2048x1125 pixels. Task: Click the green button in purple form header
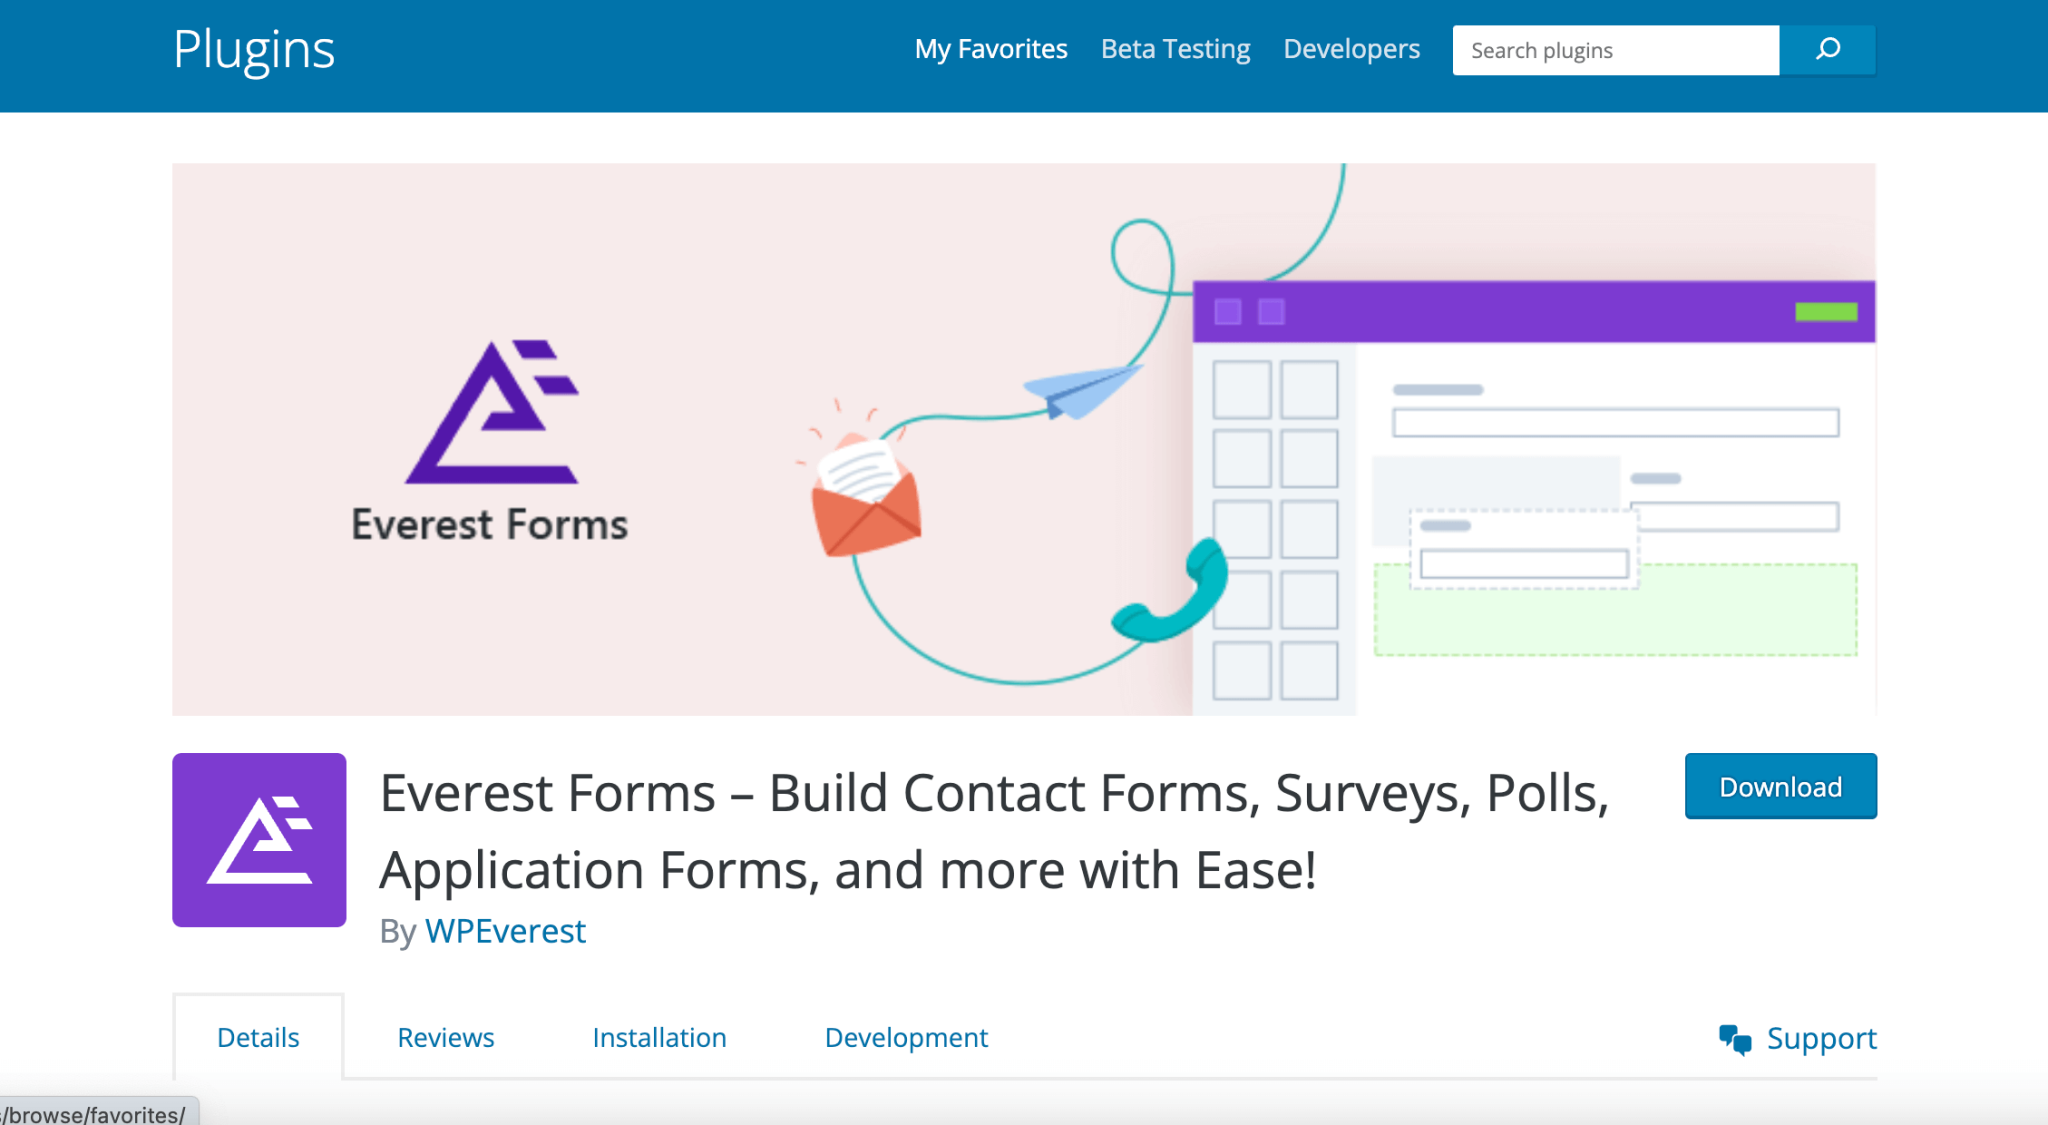pos(1826,312)
